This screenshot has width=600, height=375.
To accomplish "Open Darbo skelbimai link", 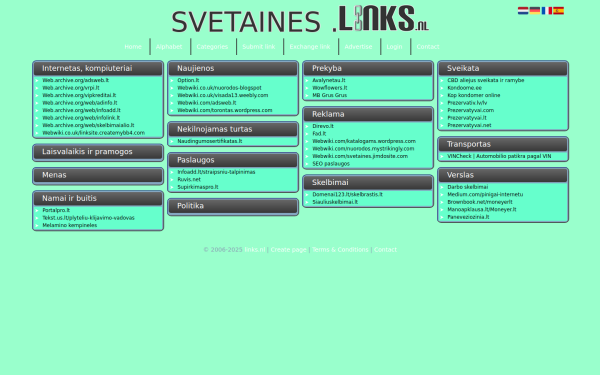I will coord(468,187).
